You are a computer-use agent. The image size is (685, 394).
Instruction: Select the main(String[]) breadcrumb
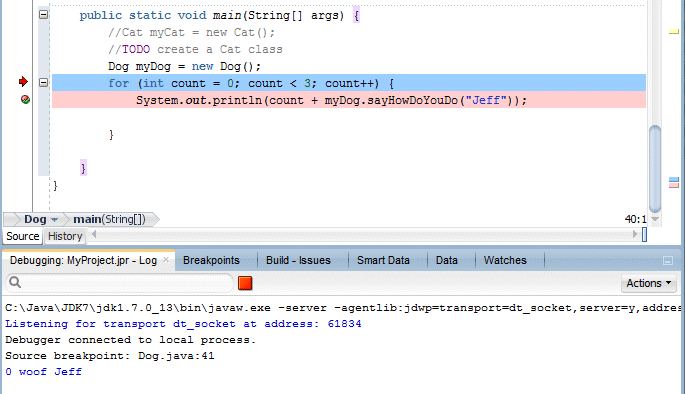[109, 219]
